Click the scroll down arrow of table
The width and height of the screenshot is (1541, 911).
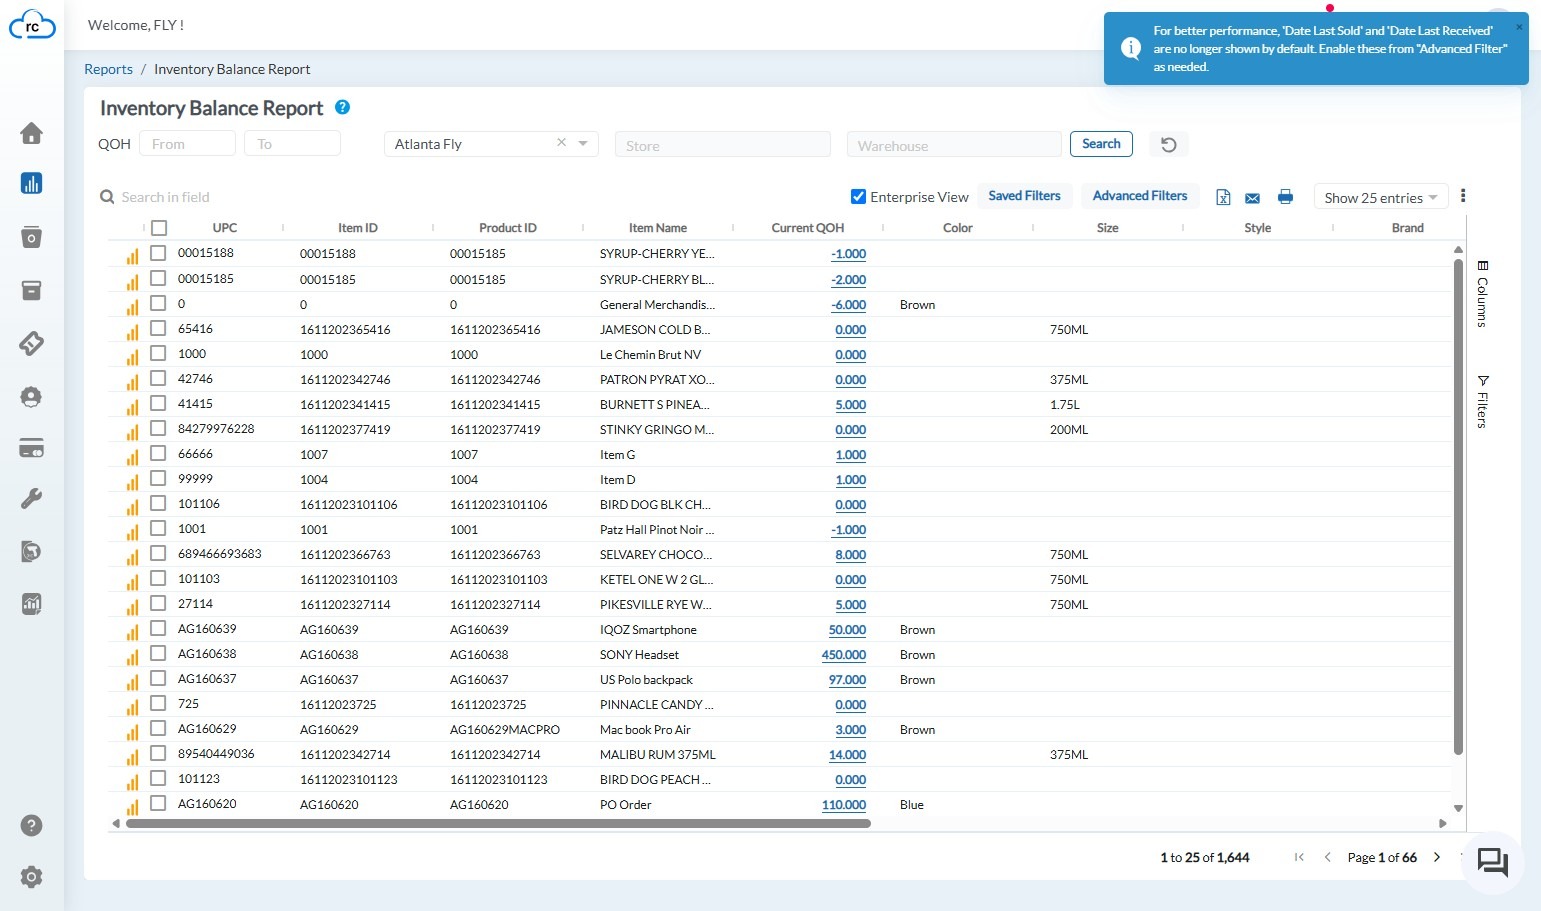point(1458,808)
